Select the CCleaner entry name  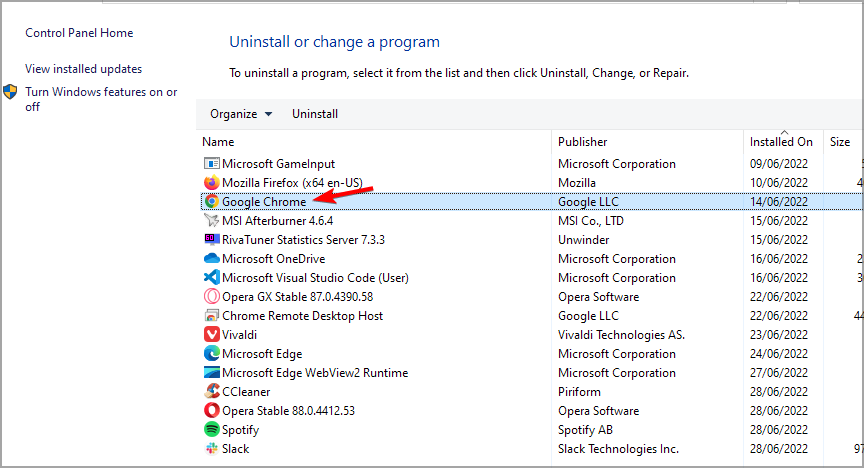(246, 392)
